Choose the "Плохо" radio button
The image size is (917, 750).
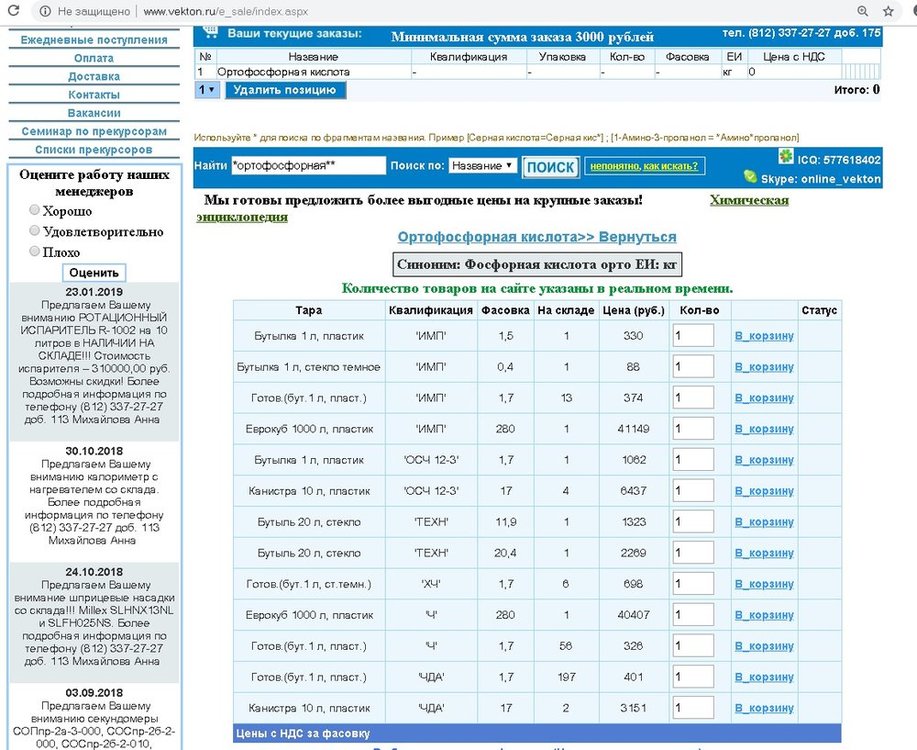(x=35, y=252)
